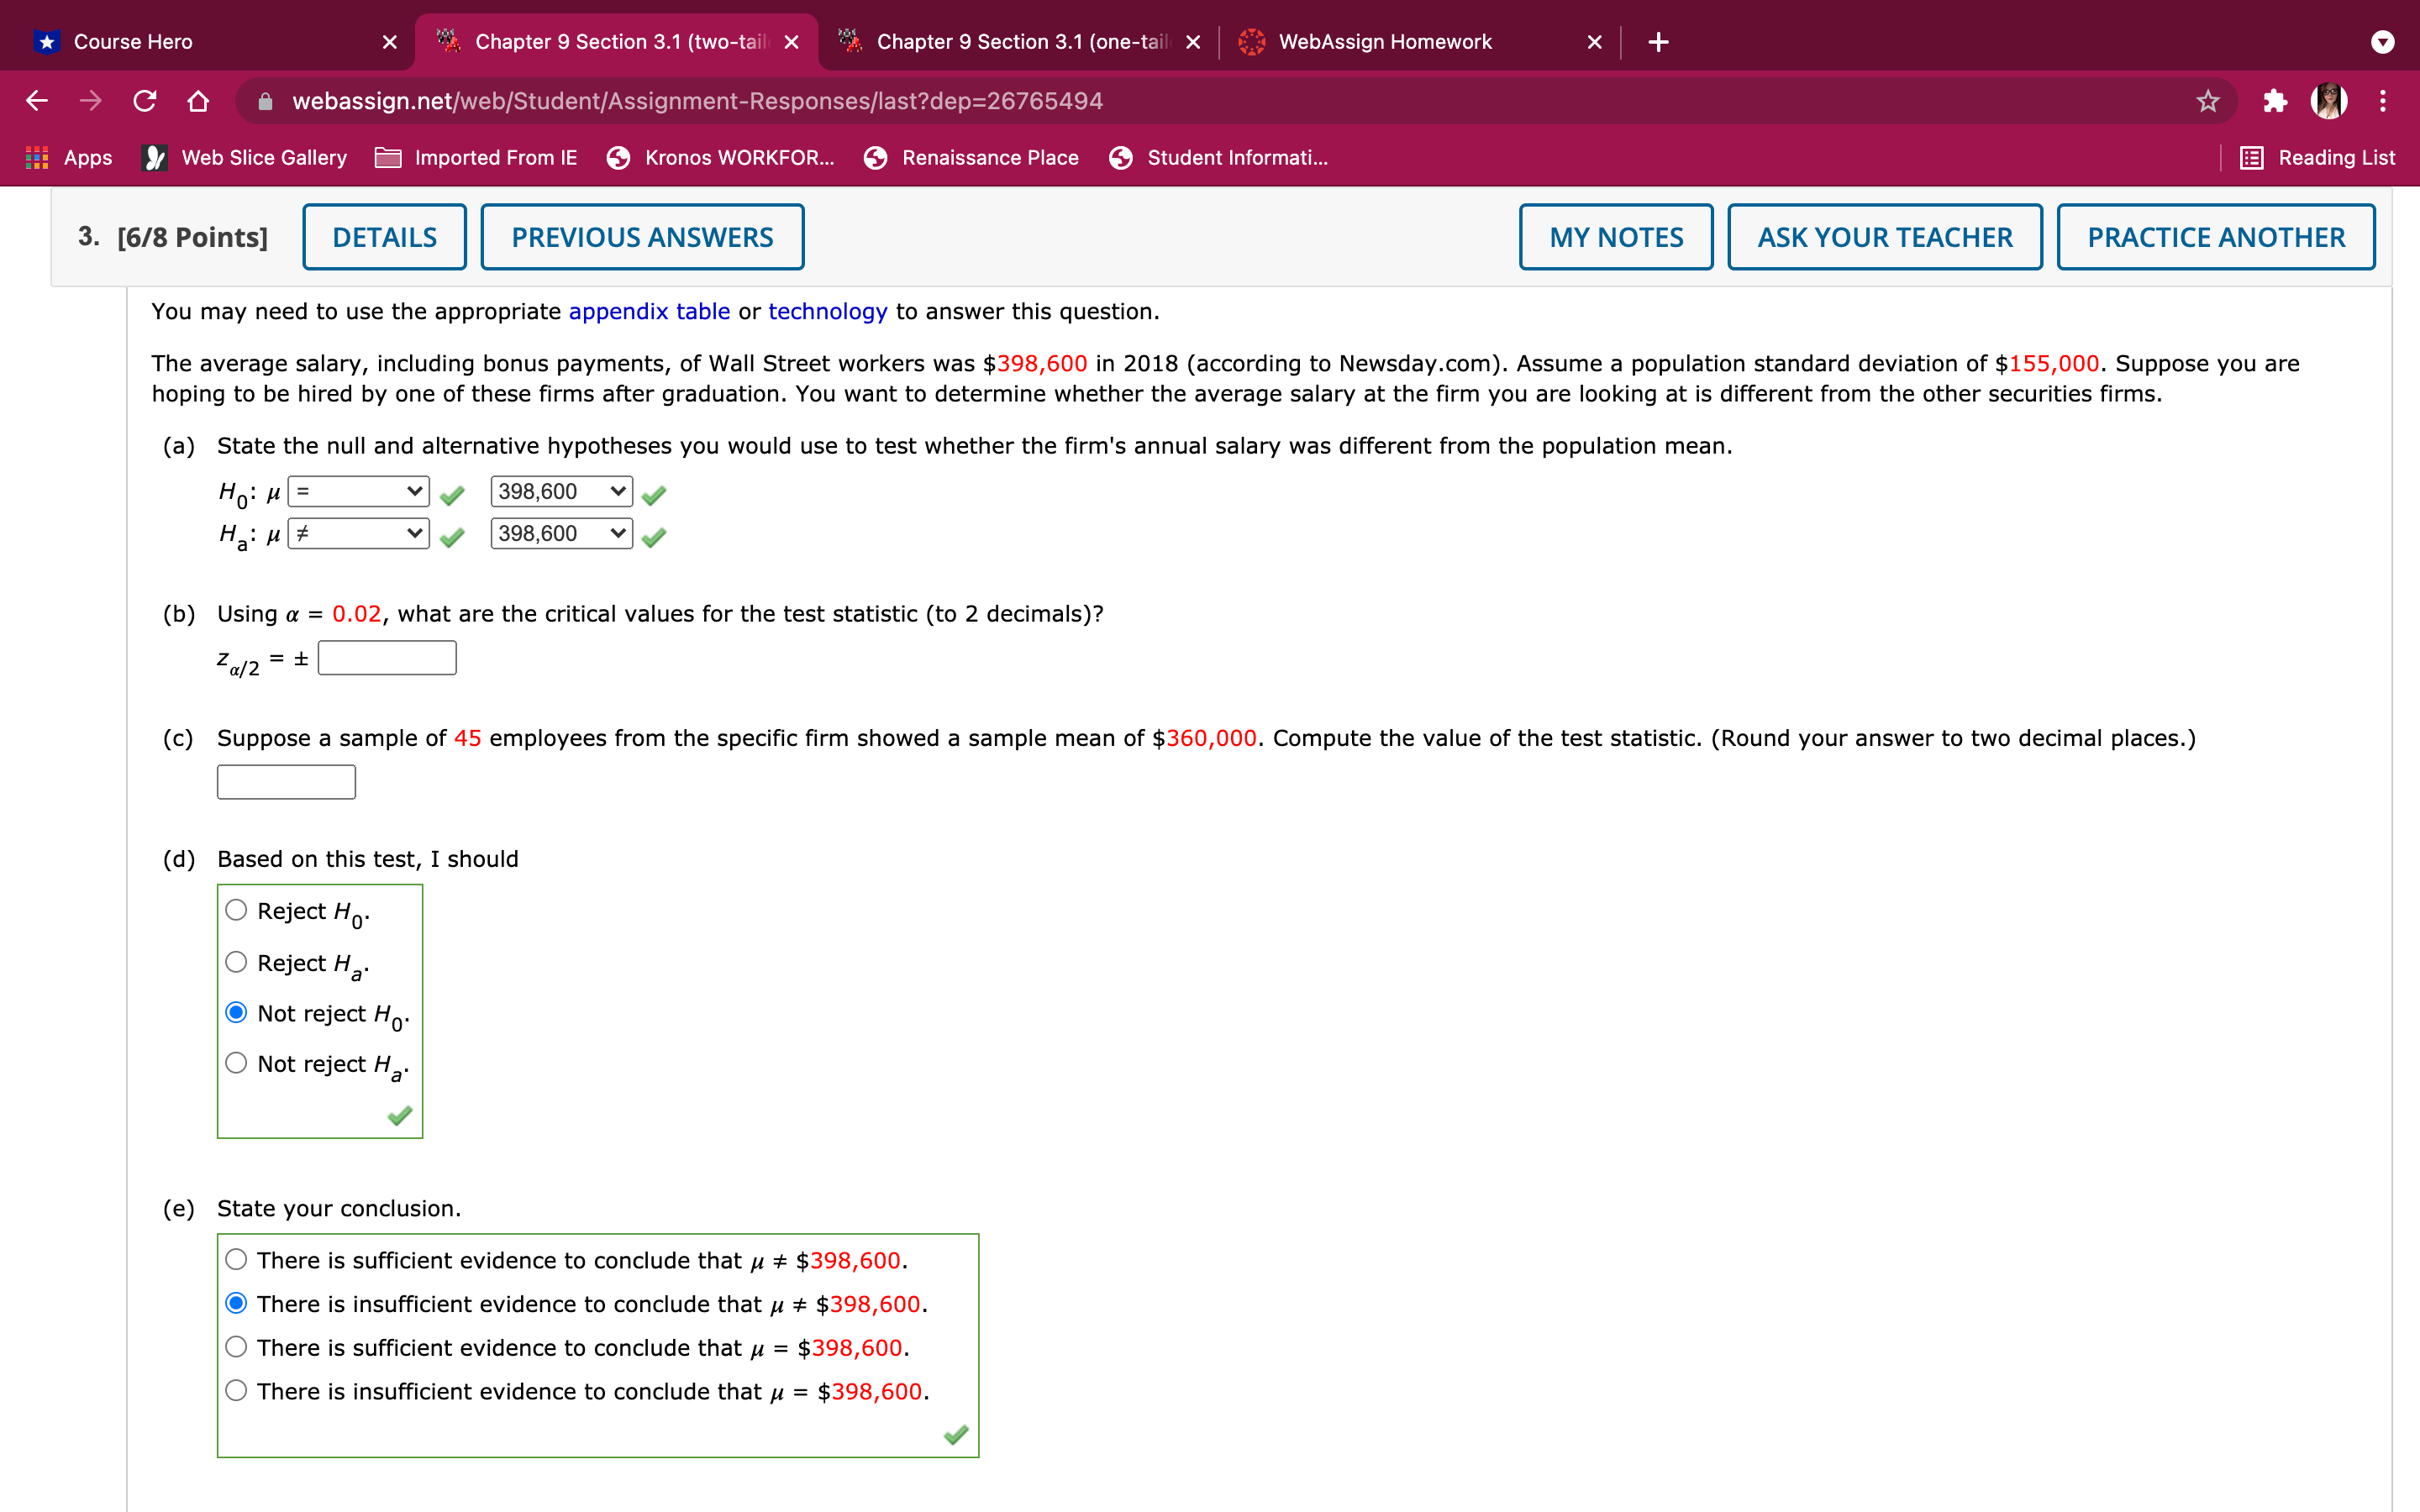Click the browser back navigation arrow
The height and width of the screenshot is (1512, 2420).
click(x=36, y=100)
